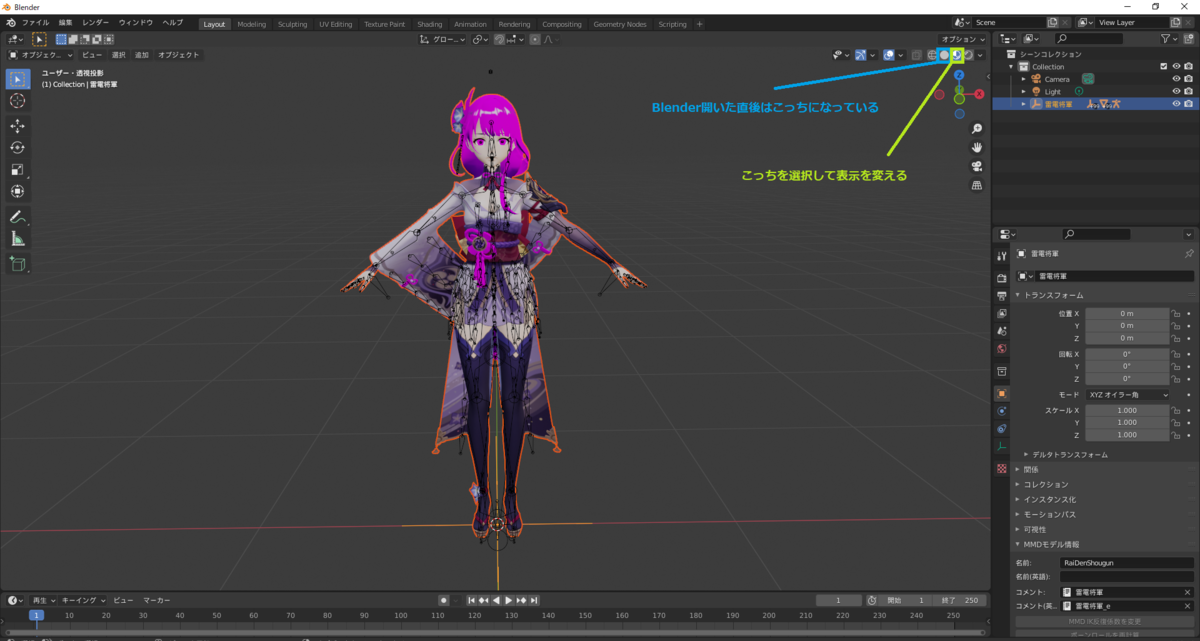1200x641 pixels.
Task: Select solid viewport shading mode
Action: point(944,55)
